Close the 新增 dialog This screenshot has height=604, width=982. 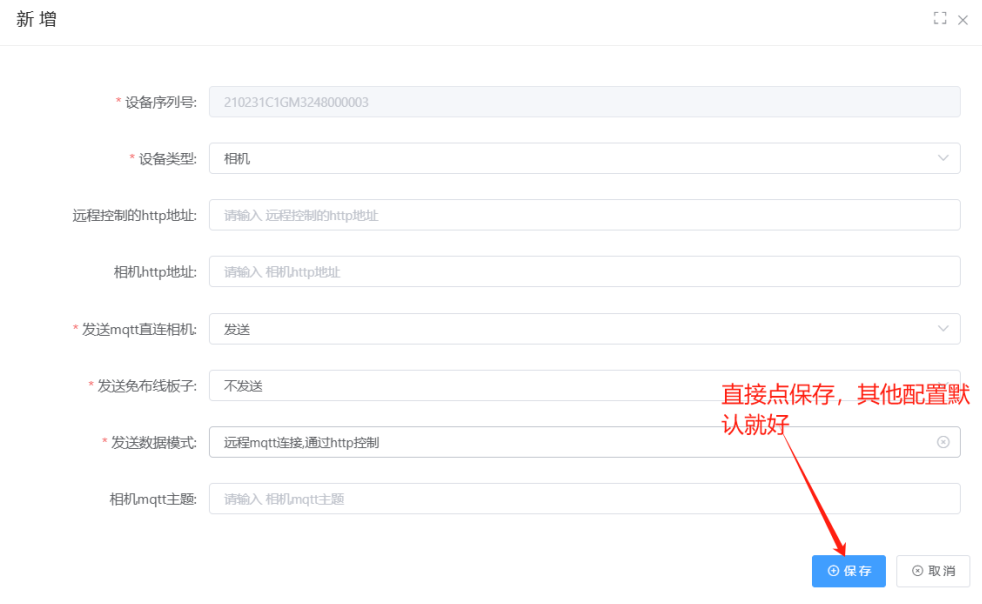[963, 20]
